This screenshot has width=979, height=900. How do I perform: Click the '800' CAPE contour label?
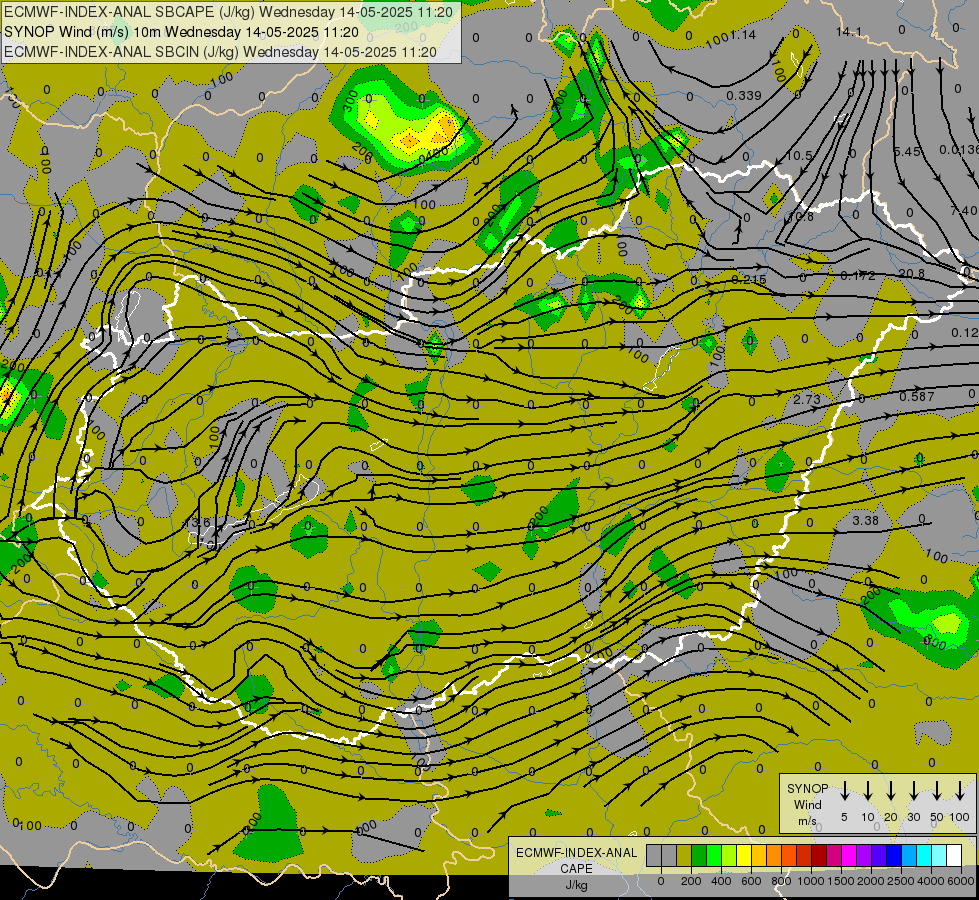[x=935, y=641]
